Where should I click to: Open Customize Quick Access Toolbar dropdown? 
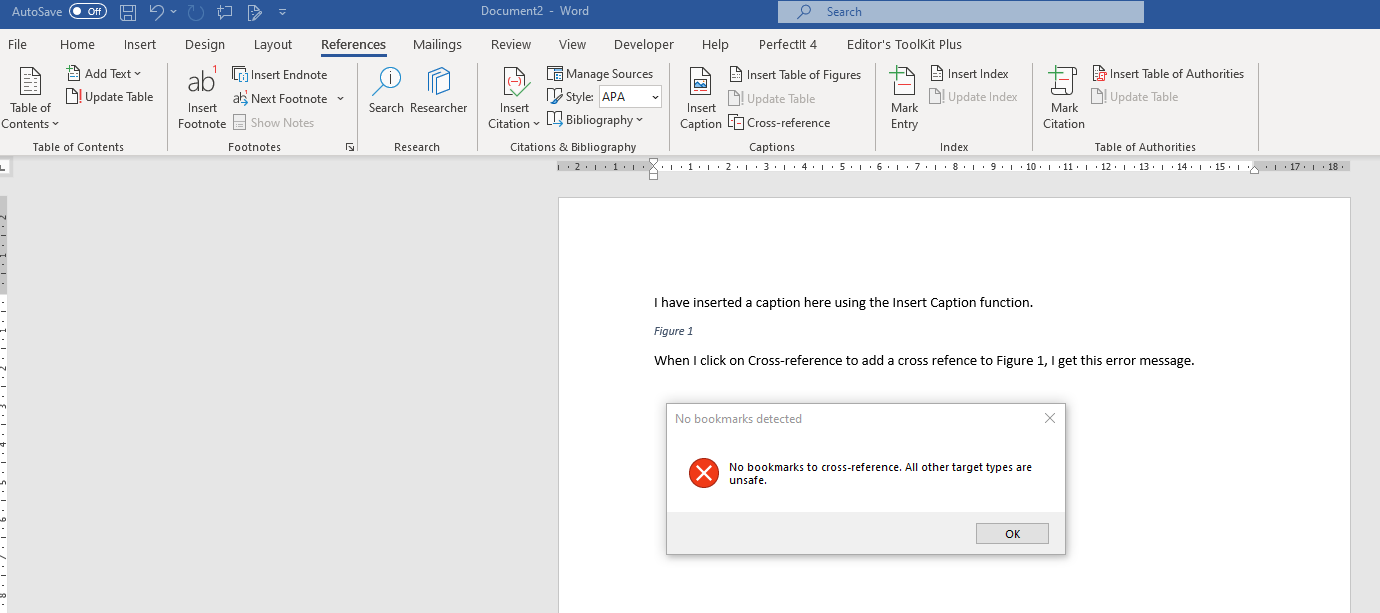pyautogui.click(x=282, y=12)
